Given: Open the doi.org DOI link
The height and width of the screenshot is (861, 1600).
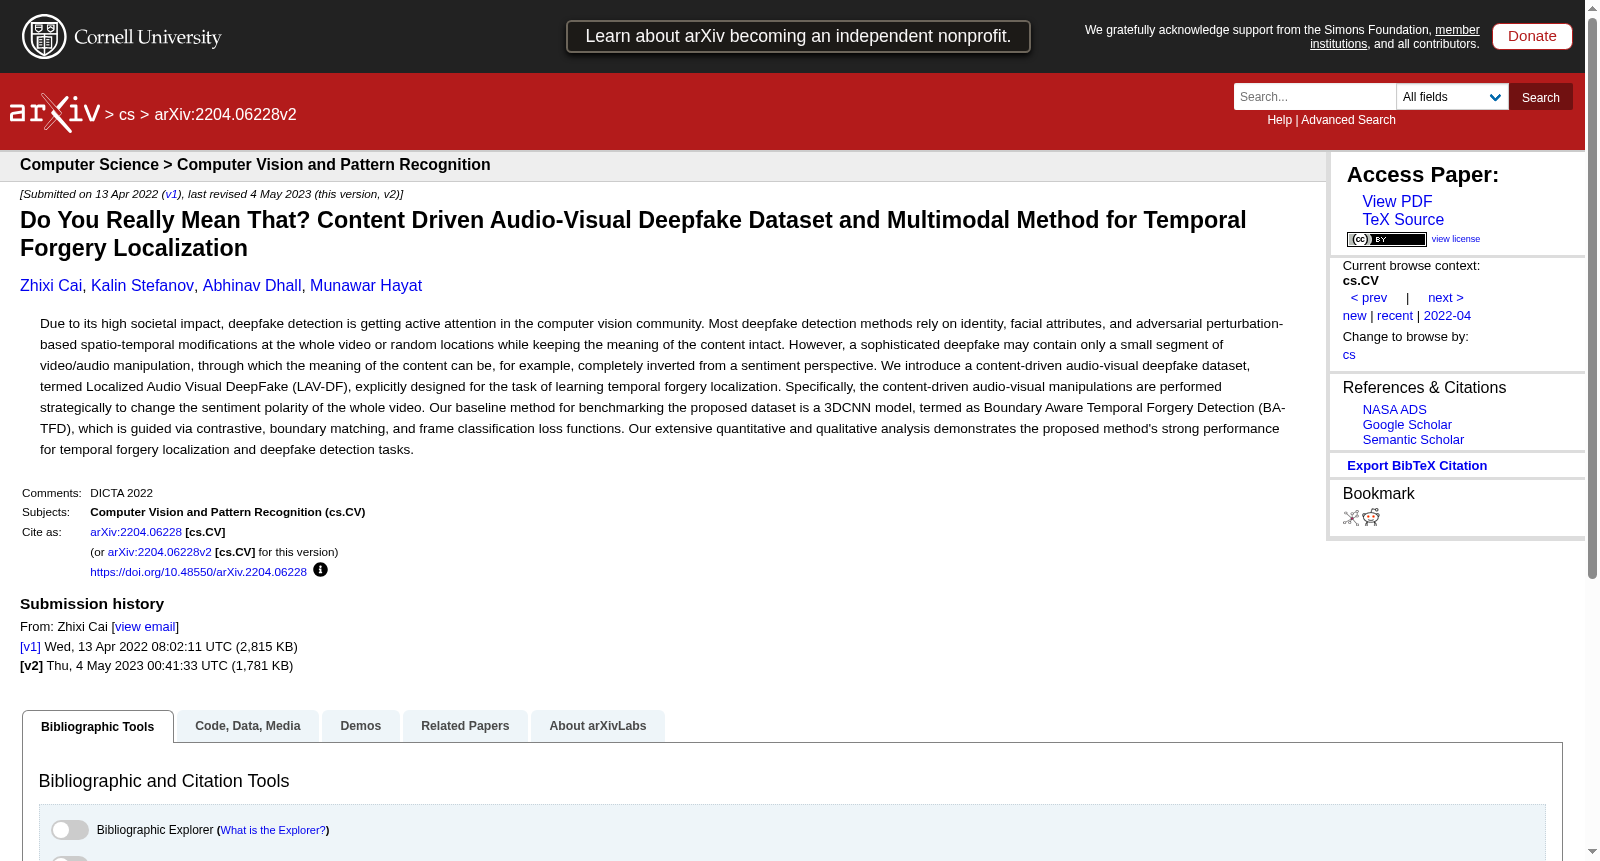Looking at the screenshot, I should click(x=198, y=572).
